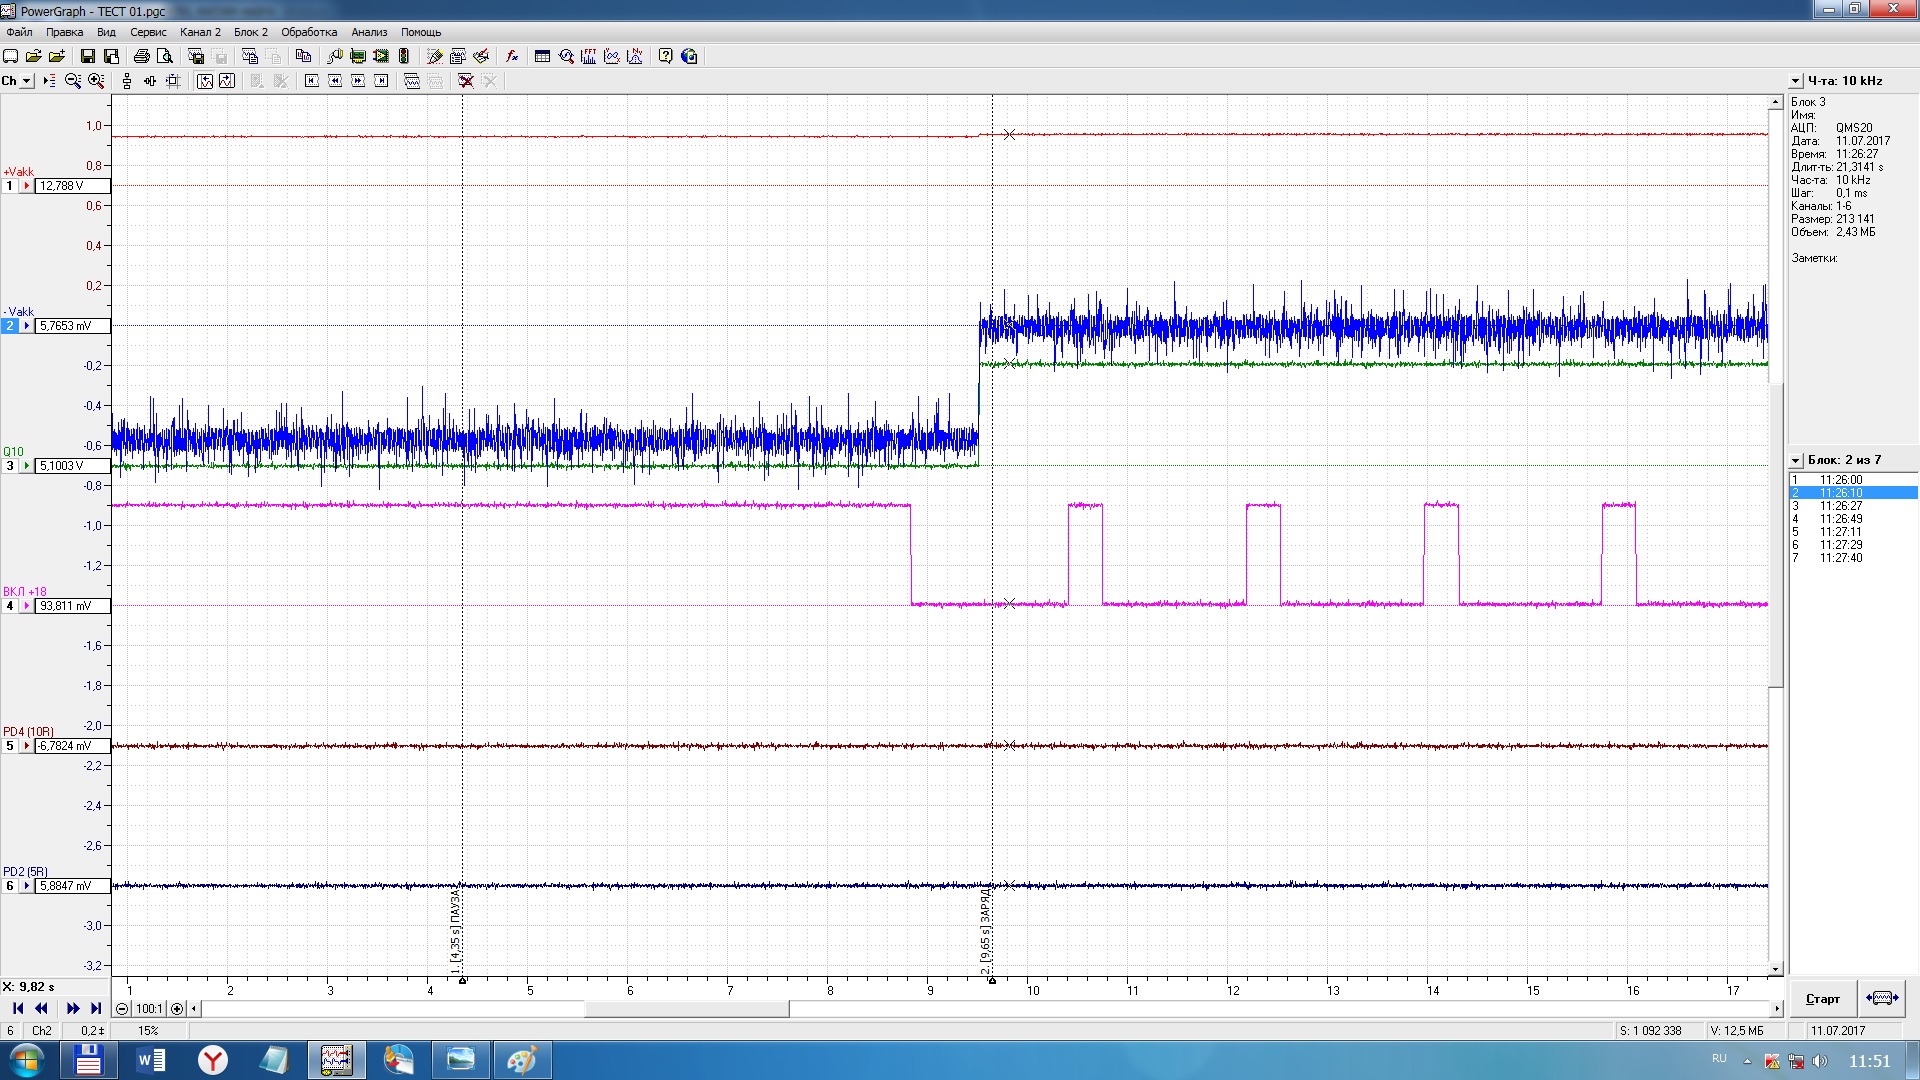Toggle channel 6 PD2 arrow button
Image resolution: width=1920 pixels, height=1080 pixels.
[x=27, y=886]
